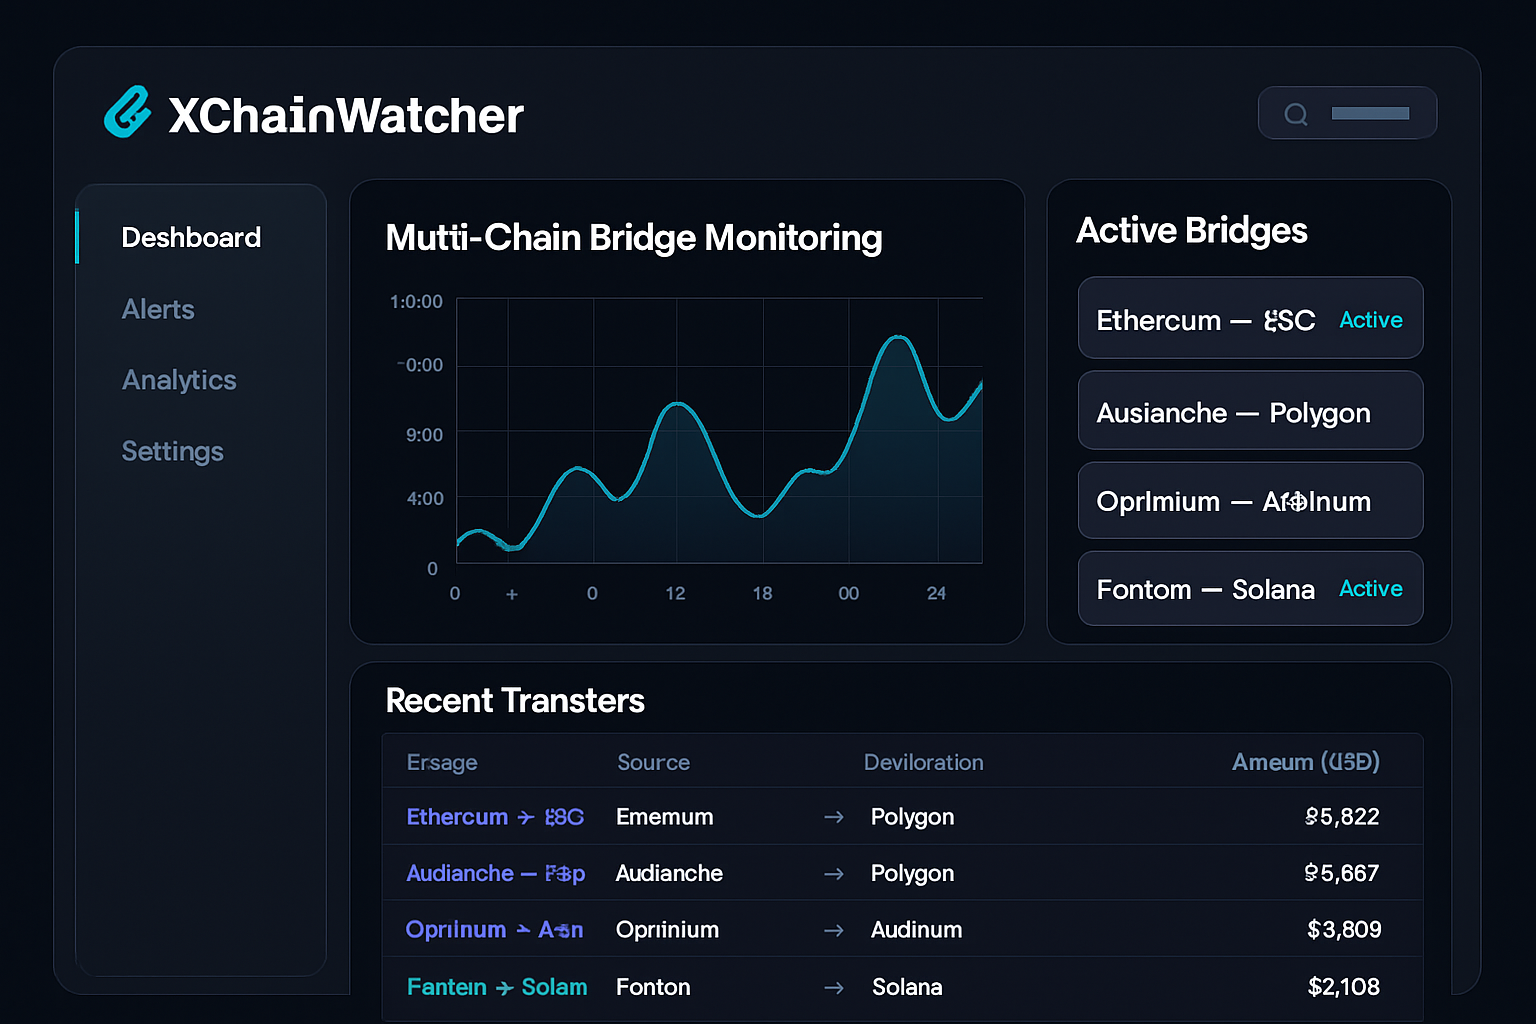Sort by the Ameum (USD) column header
1536x1024 pixels.
1305,762
